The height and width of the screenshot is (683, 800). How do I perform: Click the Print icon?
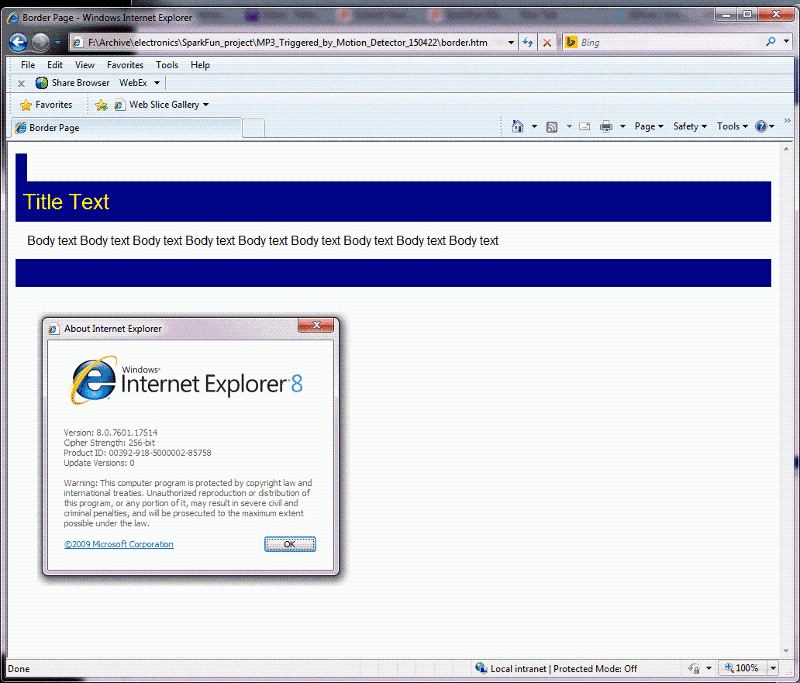tap(606, 126)
